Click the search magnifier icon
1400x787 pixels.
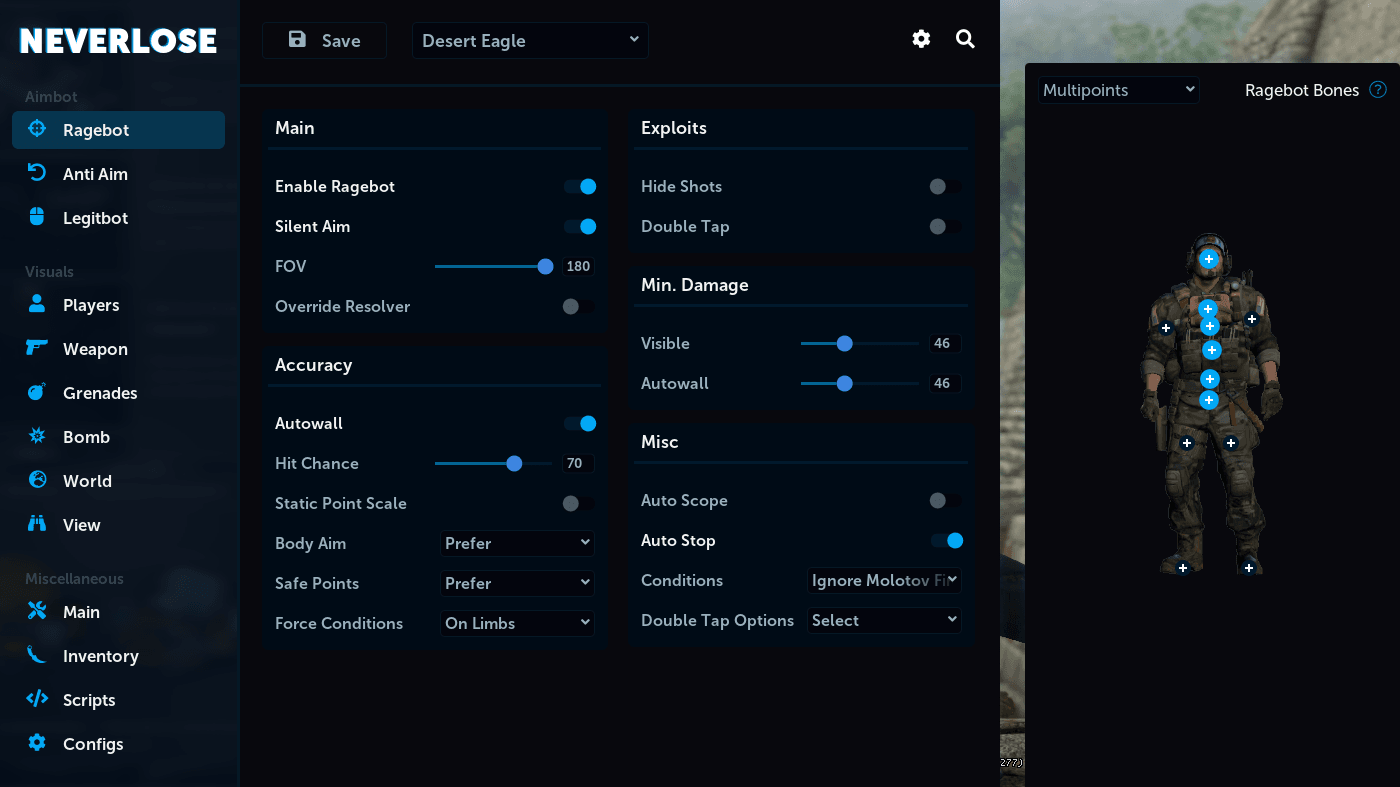pyautogui.click(x=965, y=39)
